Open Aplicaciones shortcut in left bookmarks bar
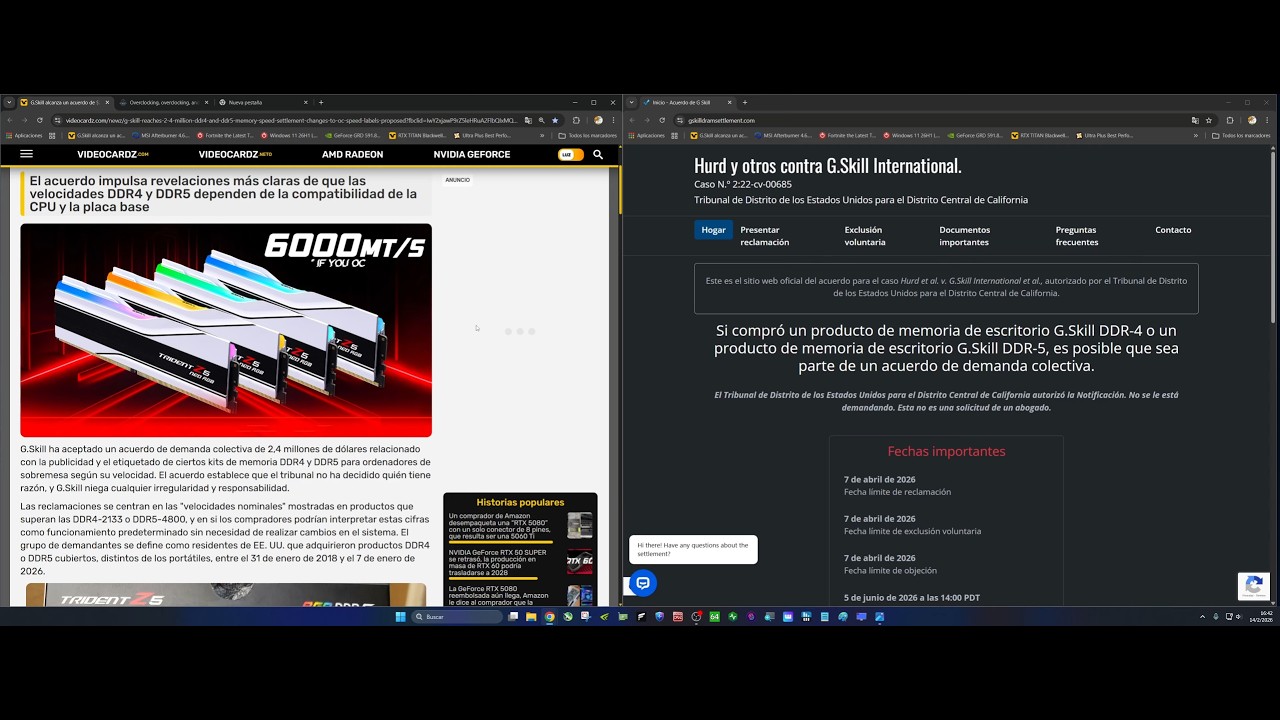Viewport: 1280px width, 720px height. pos(24,135)
